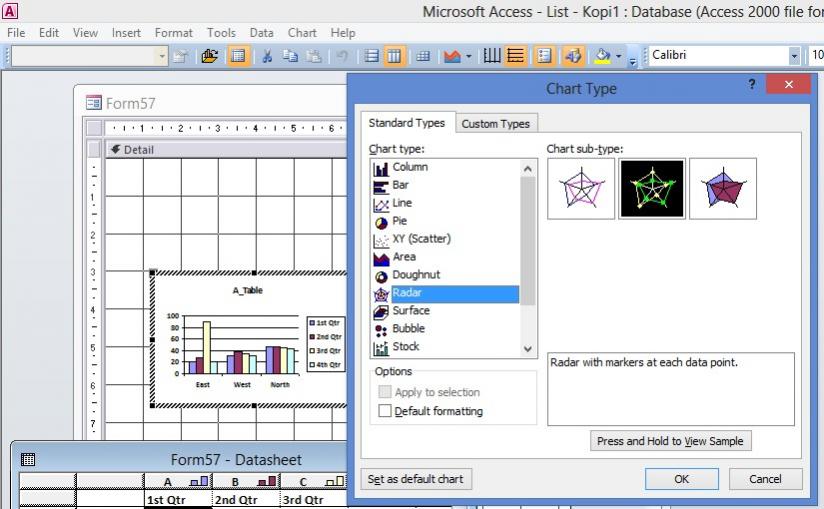
Task: Click the 2nd Qtr datasheet cell
Action: click(245, 500)
